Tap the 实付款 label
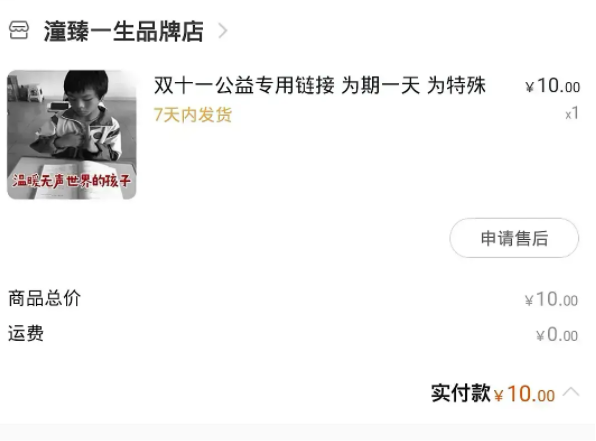 pos(461,393)
